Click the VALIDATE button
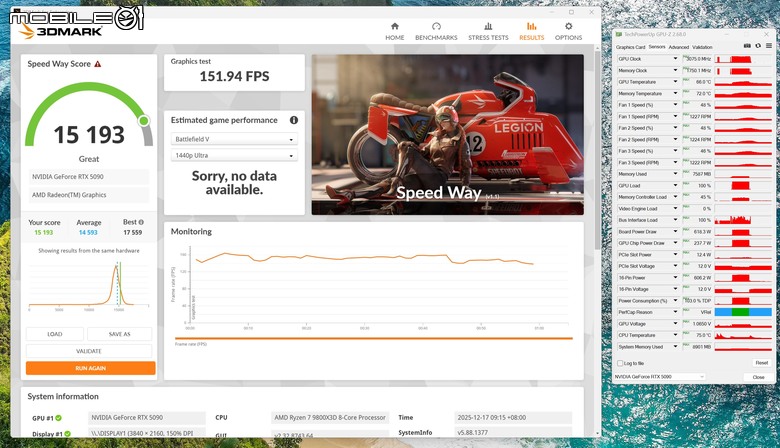 coord(89,351)
